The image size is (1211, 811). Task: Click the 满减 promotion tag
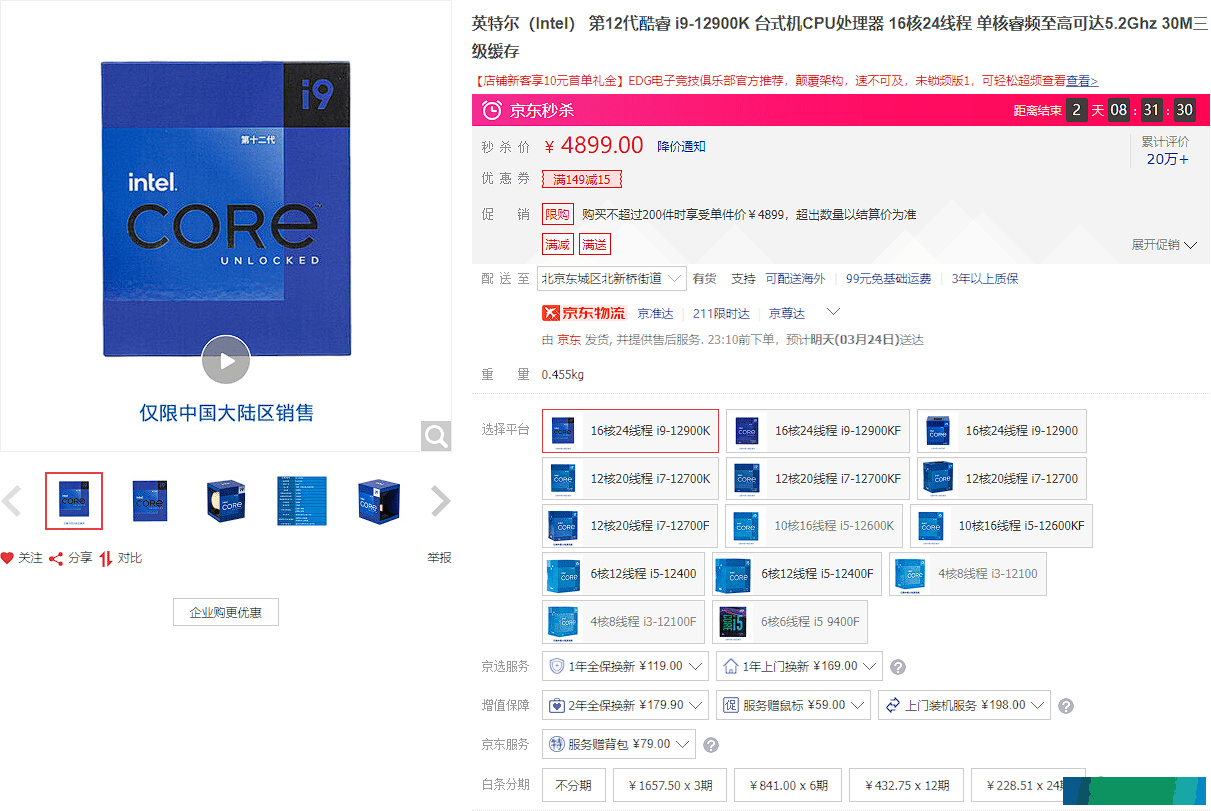click(558, 244)
